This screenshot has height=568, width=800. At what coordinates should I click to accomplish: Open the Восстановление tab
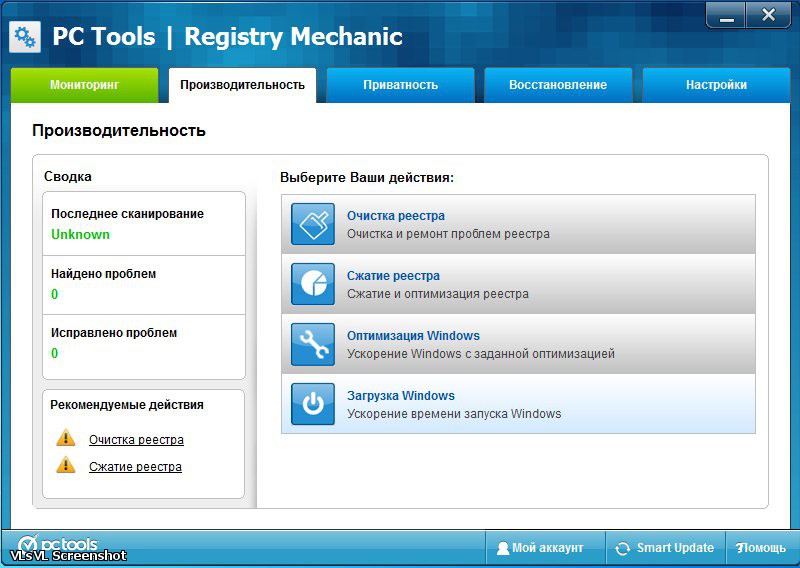[x=557, y=85]
